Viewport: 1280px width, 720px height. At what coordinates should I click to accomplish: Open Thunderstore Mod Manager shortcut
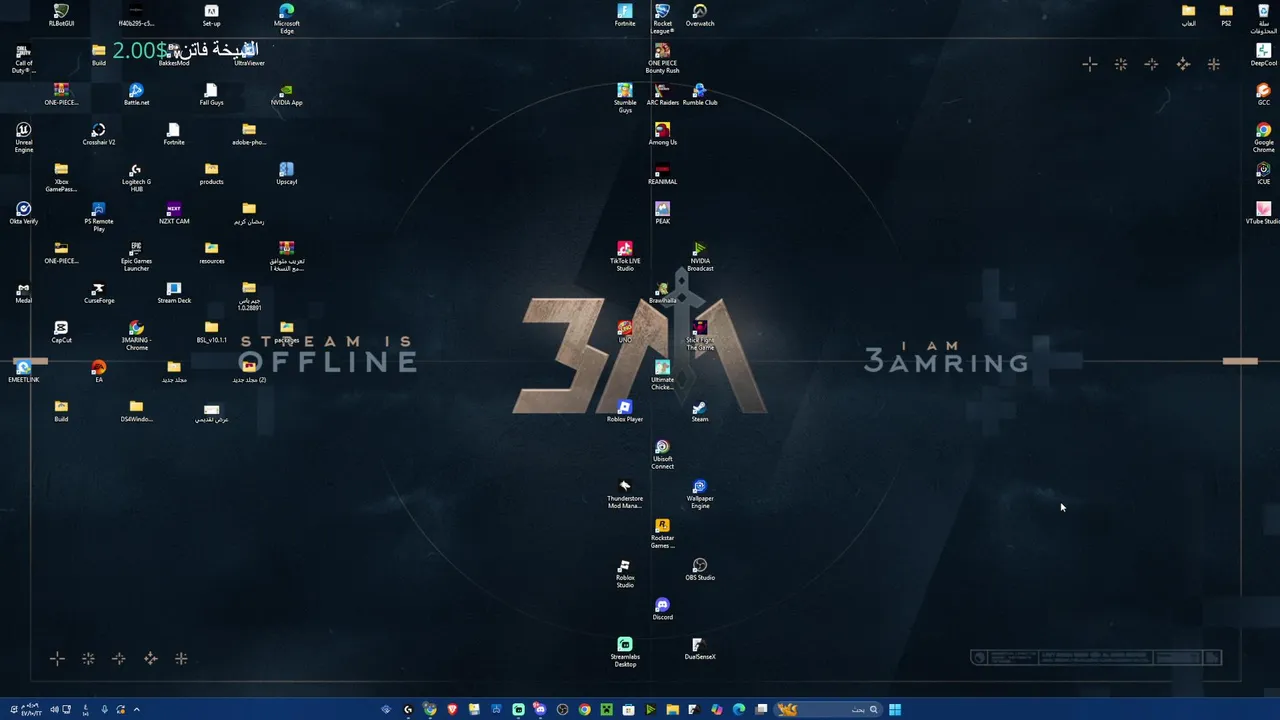625,494
